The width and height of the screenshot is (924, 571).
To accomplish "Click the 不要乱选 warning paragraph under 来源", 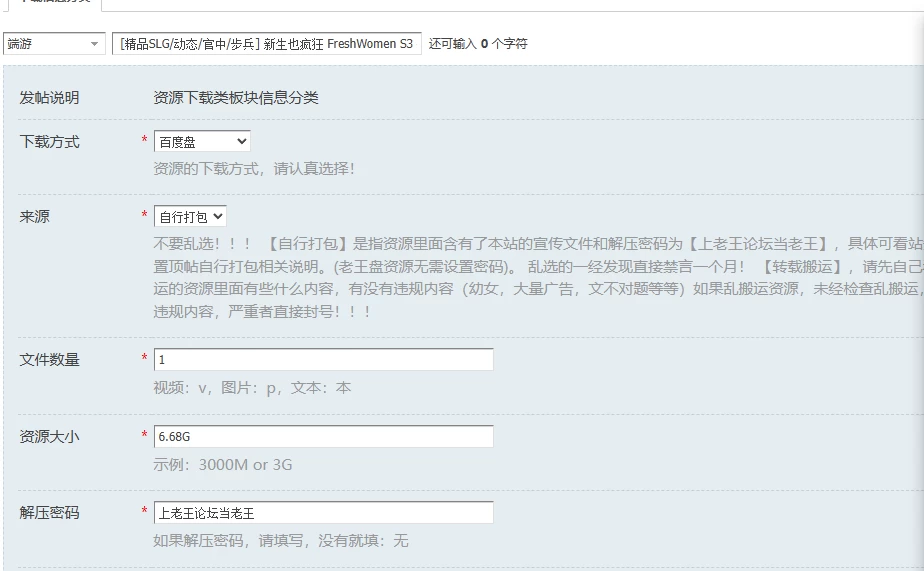I will 538,278.
